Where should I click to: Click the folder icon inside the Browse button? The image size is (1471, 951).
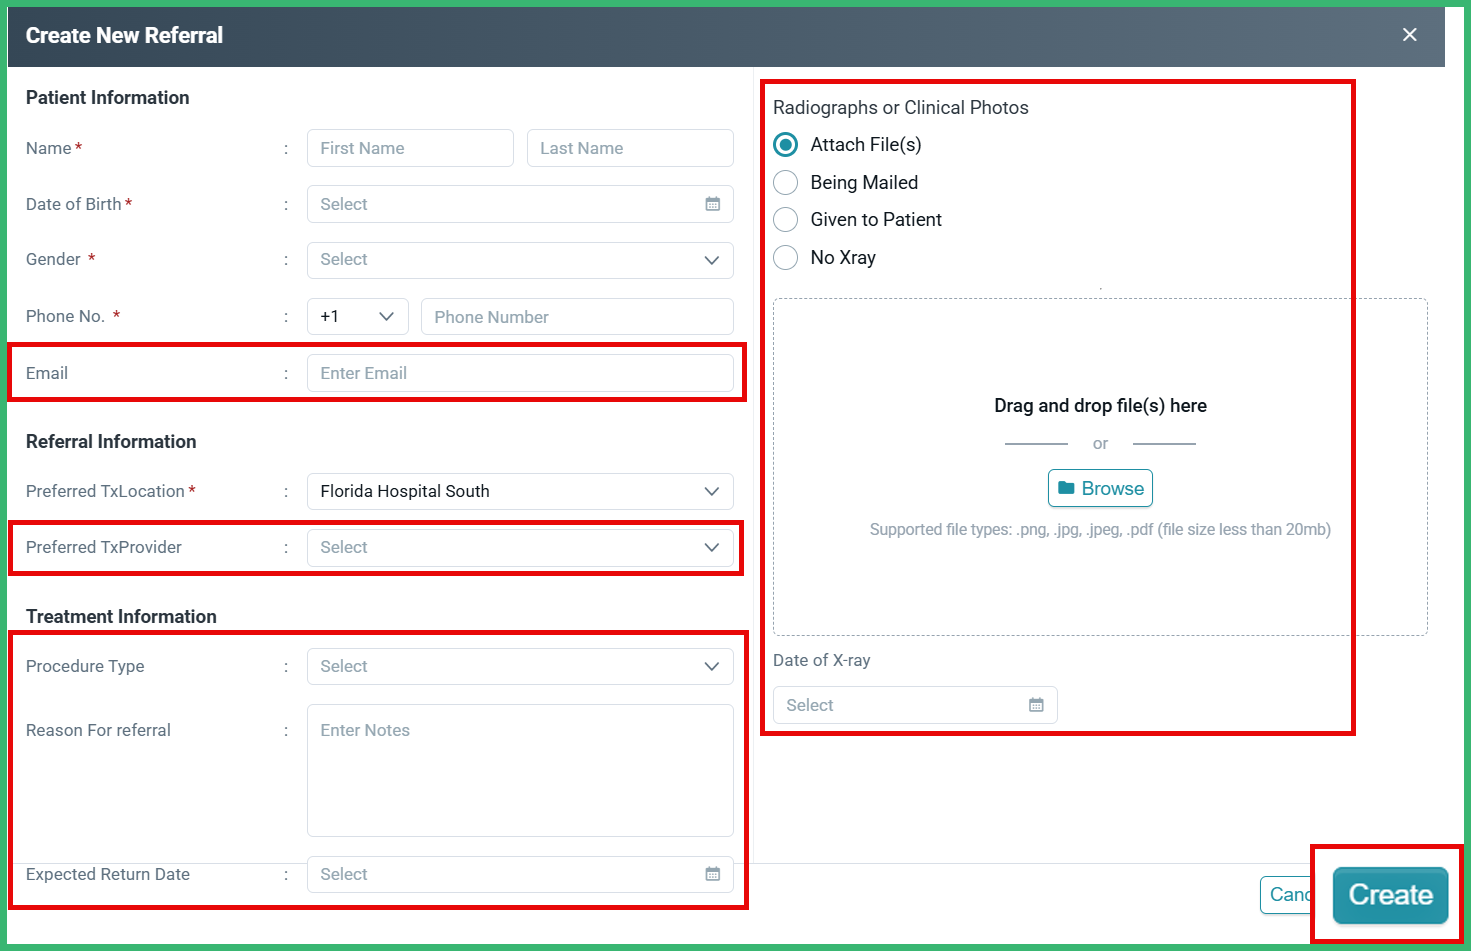point(1069,488)
